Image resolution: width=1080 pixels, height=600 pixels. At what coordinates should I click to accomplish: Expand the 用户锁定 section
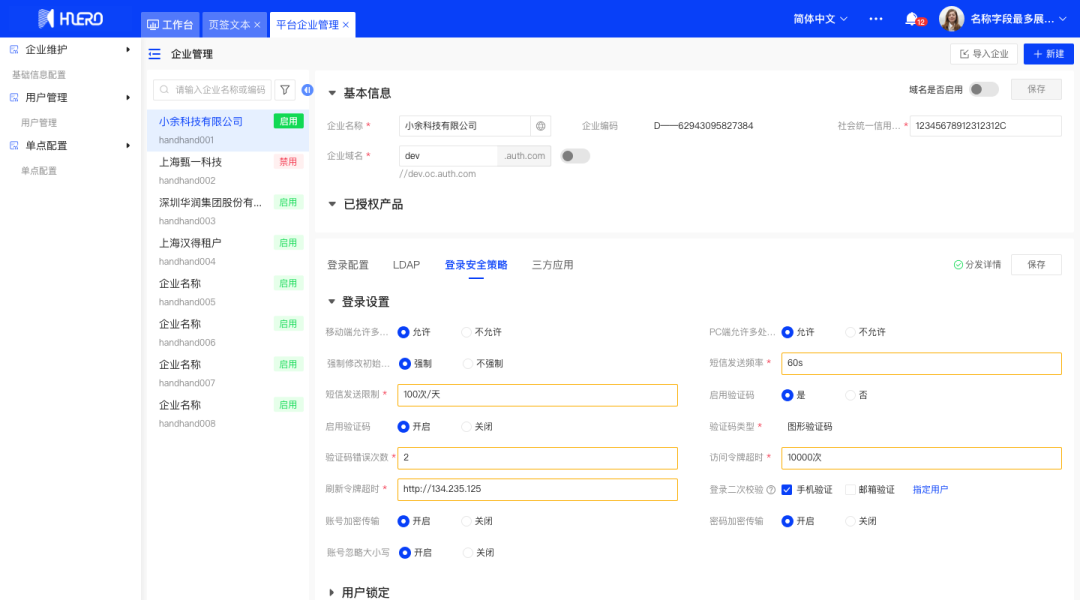coord(333,593)
